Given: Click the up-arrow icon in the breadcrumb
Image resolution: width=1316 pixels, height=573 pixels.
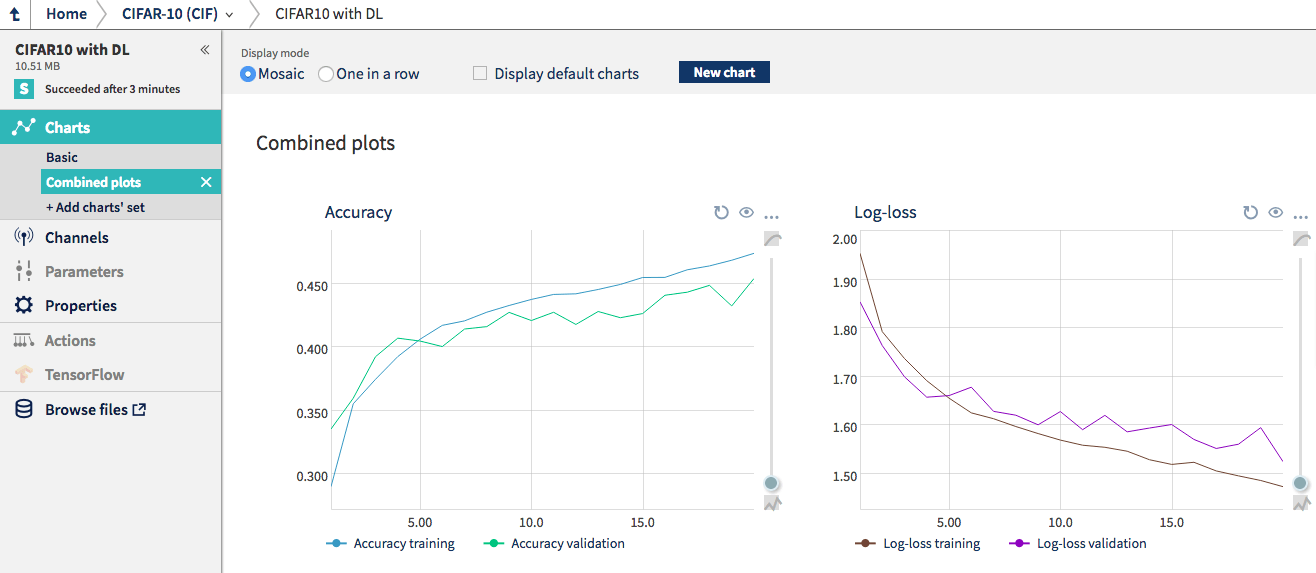Looking at the screenshot, I should click(x=14, y=14).
